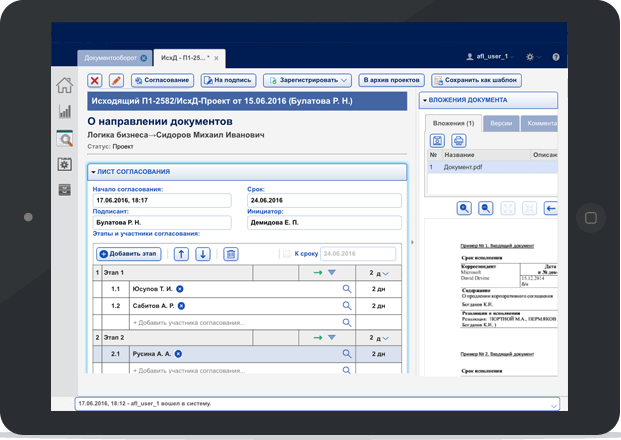
Task: Expand the status log chevron
Action: (554, 406)
